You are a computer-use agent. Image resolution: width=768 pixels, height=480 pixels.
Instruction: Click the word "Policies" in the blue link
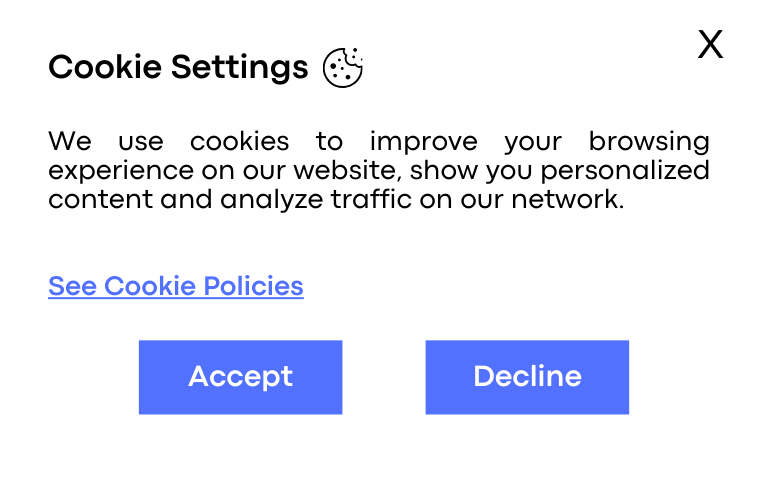[x=253, y=286]
